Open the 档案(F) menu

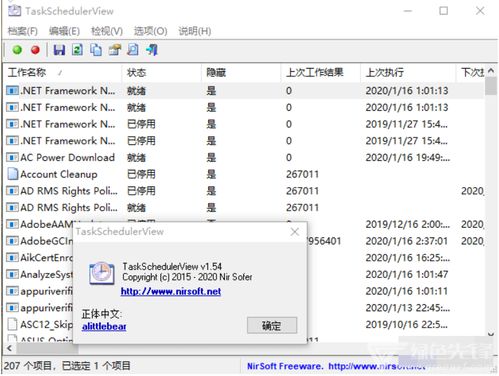(22, 31)
